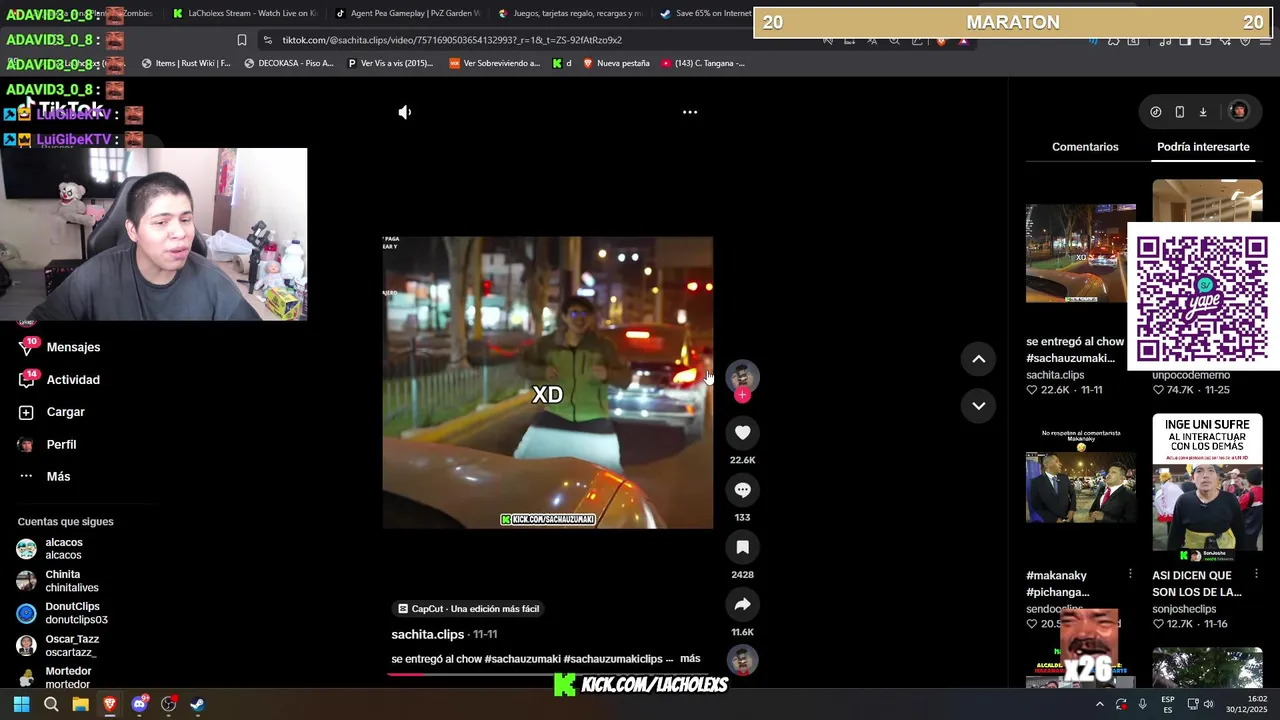Click the download icon in top pill
This screenshot has width=1280, height=720.
1203,112
